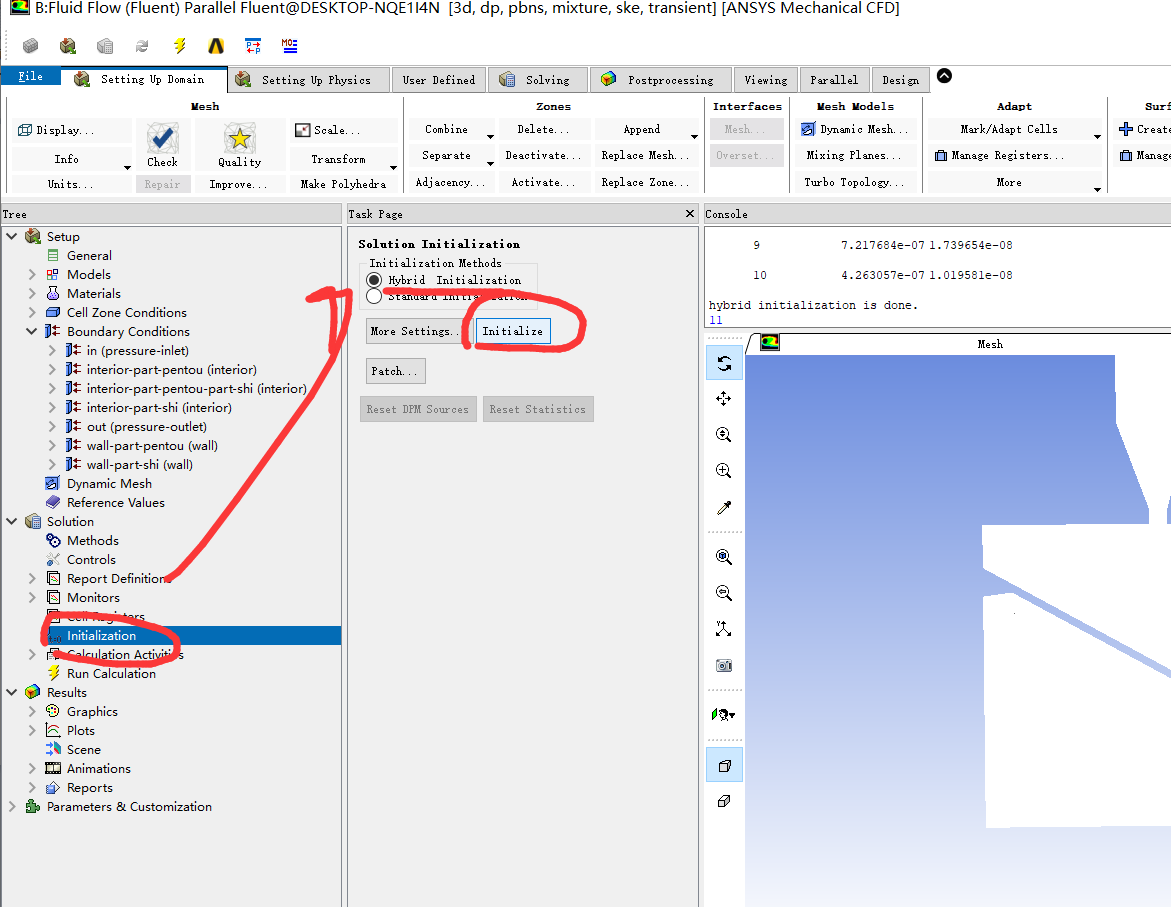
Task: Click the zoom out magnifier icon
Action: pos(724,593)
